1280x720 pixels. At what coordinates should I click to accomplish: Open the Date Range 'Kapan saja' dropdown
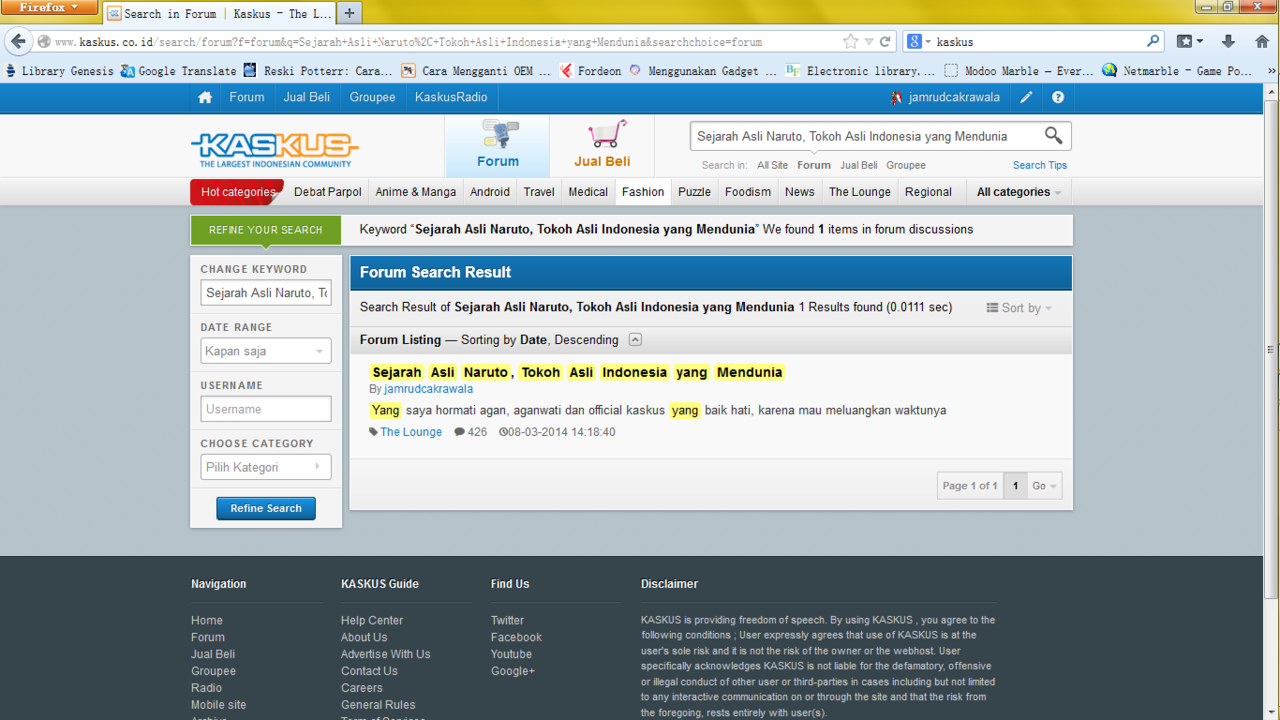tap(266, 351)
